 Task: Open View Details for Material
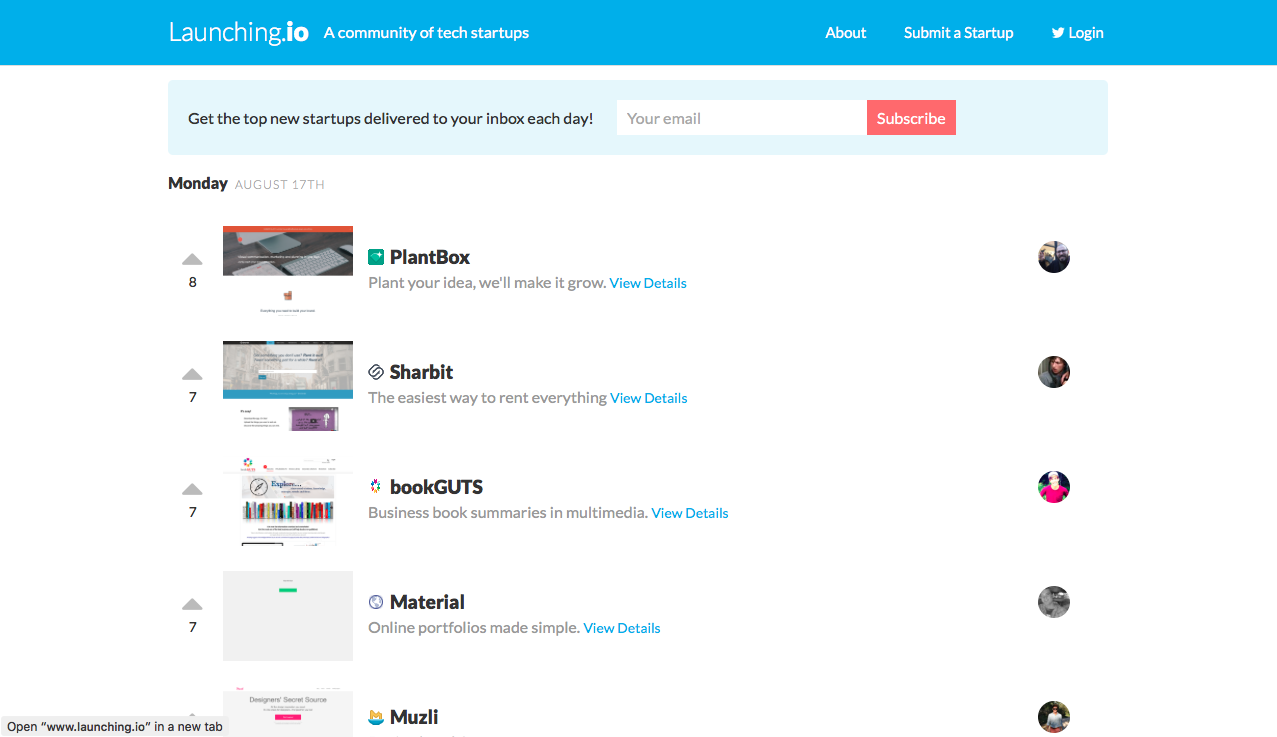621,627
